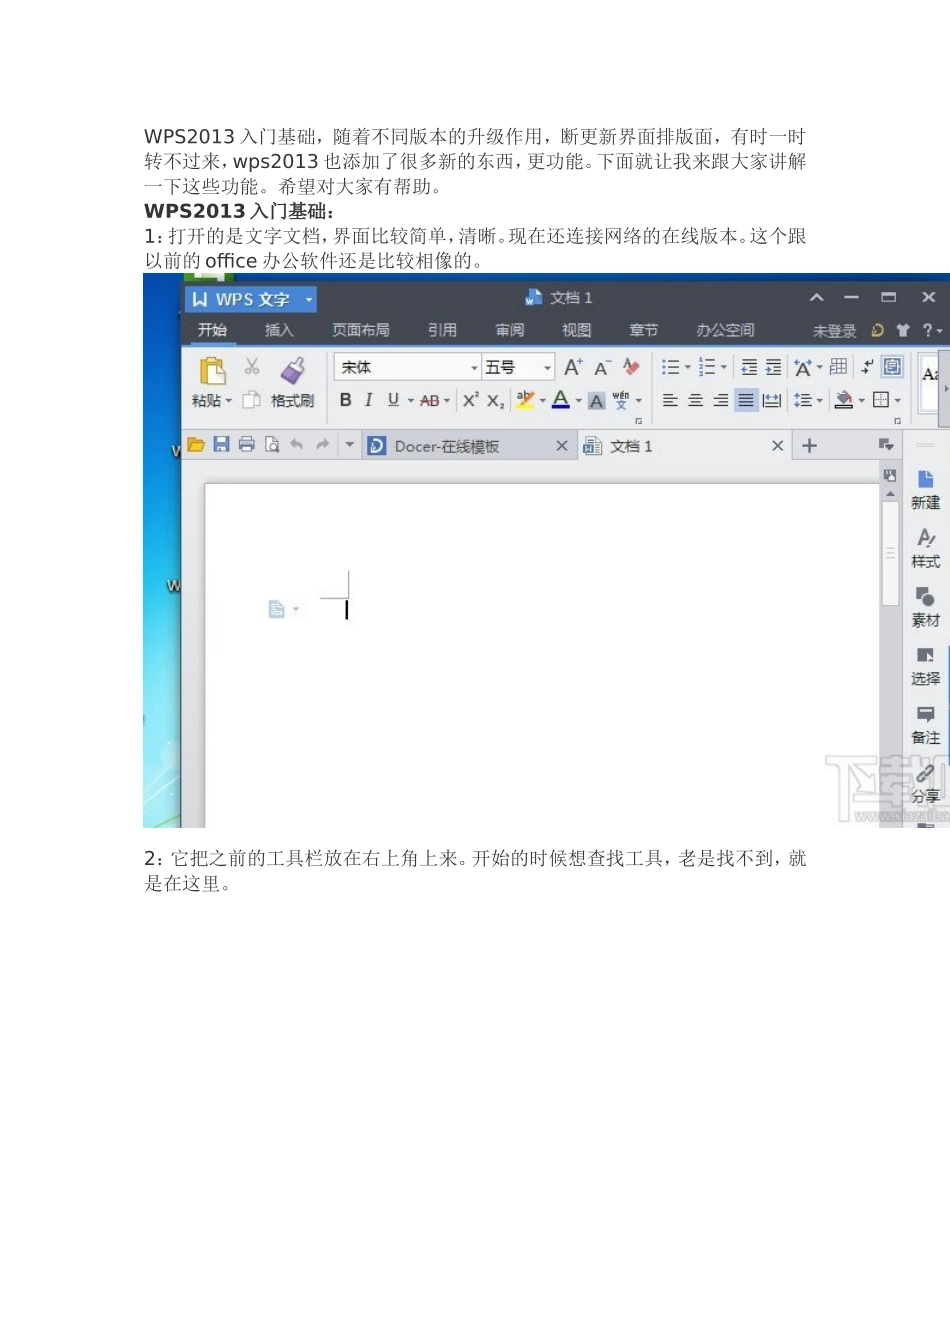Viewport: 950px width, 1344px height.
Task: Click the decrease indent icon
Action: [749, 367]
